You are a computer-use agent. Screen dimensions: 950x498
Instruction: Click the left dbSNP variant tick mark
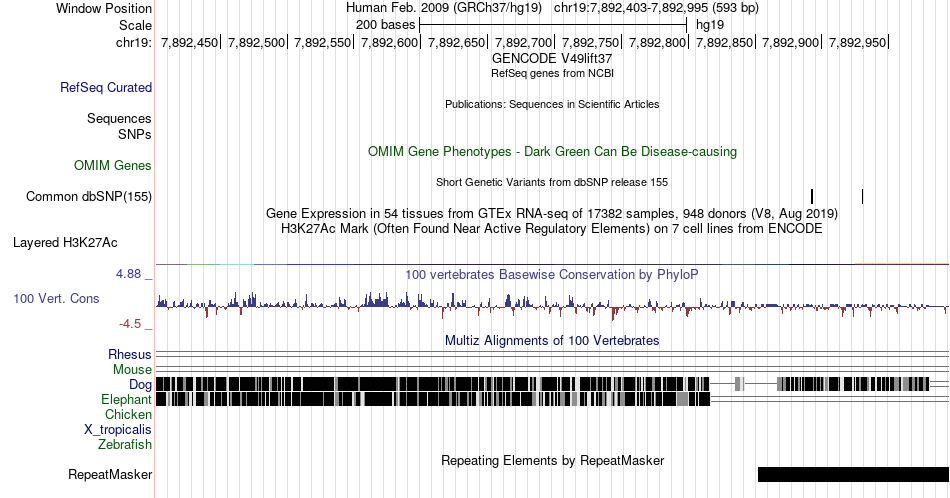coord(812,196)
